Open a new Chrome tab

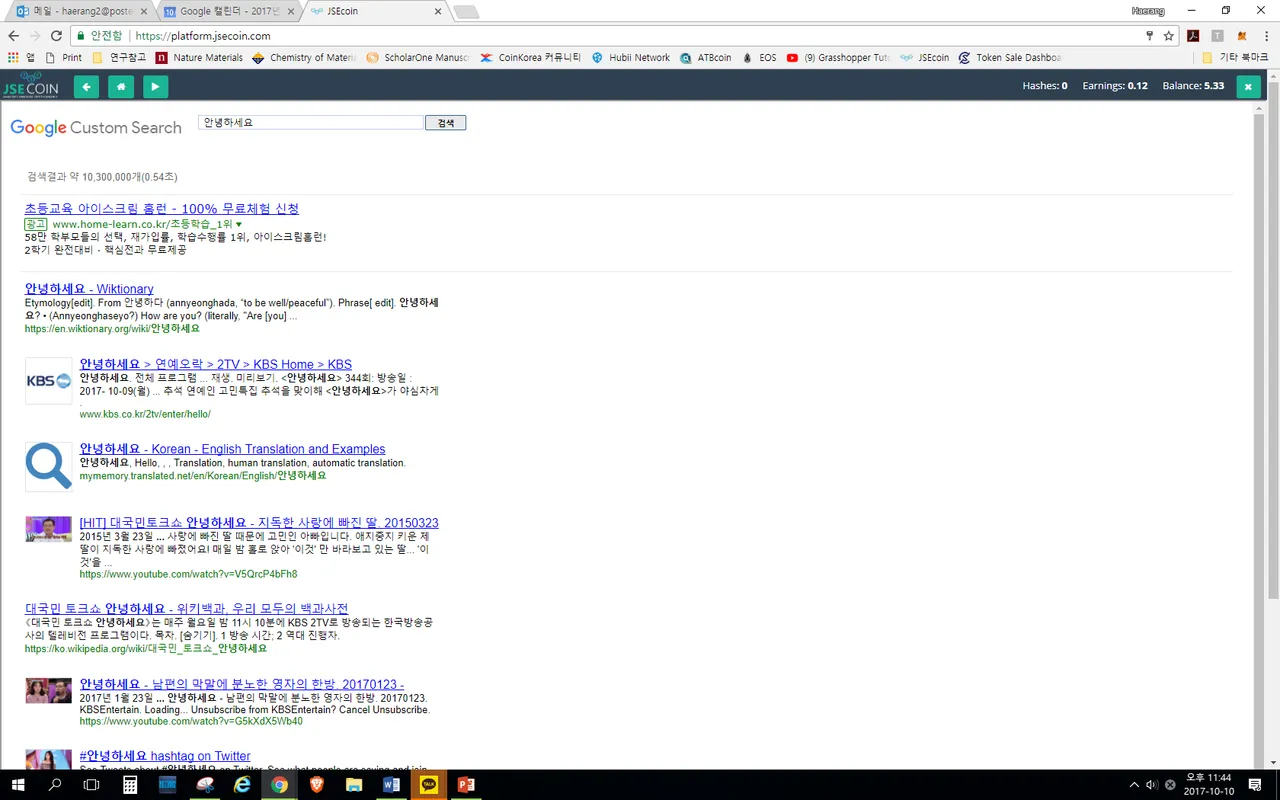(x=465, y=12)
